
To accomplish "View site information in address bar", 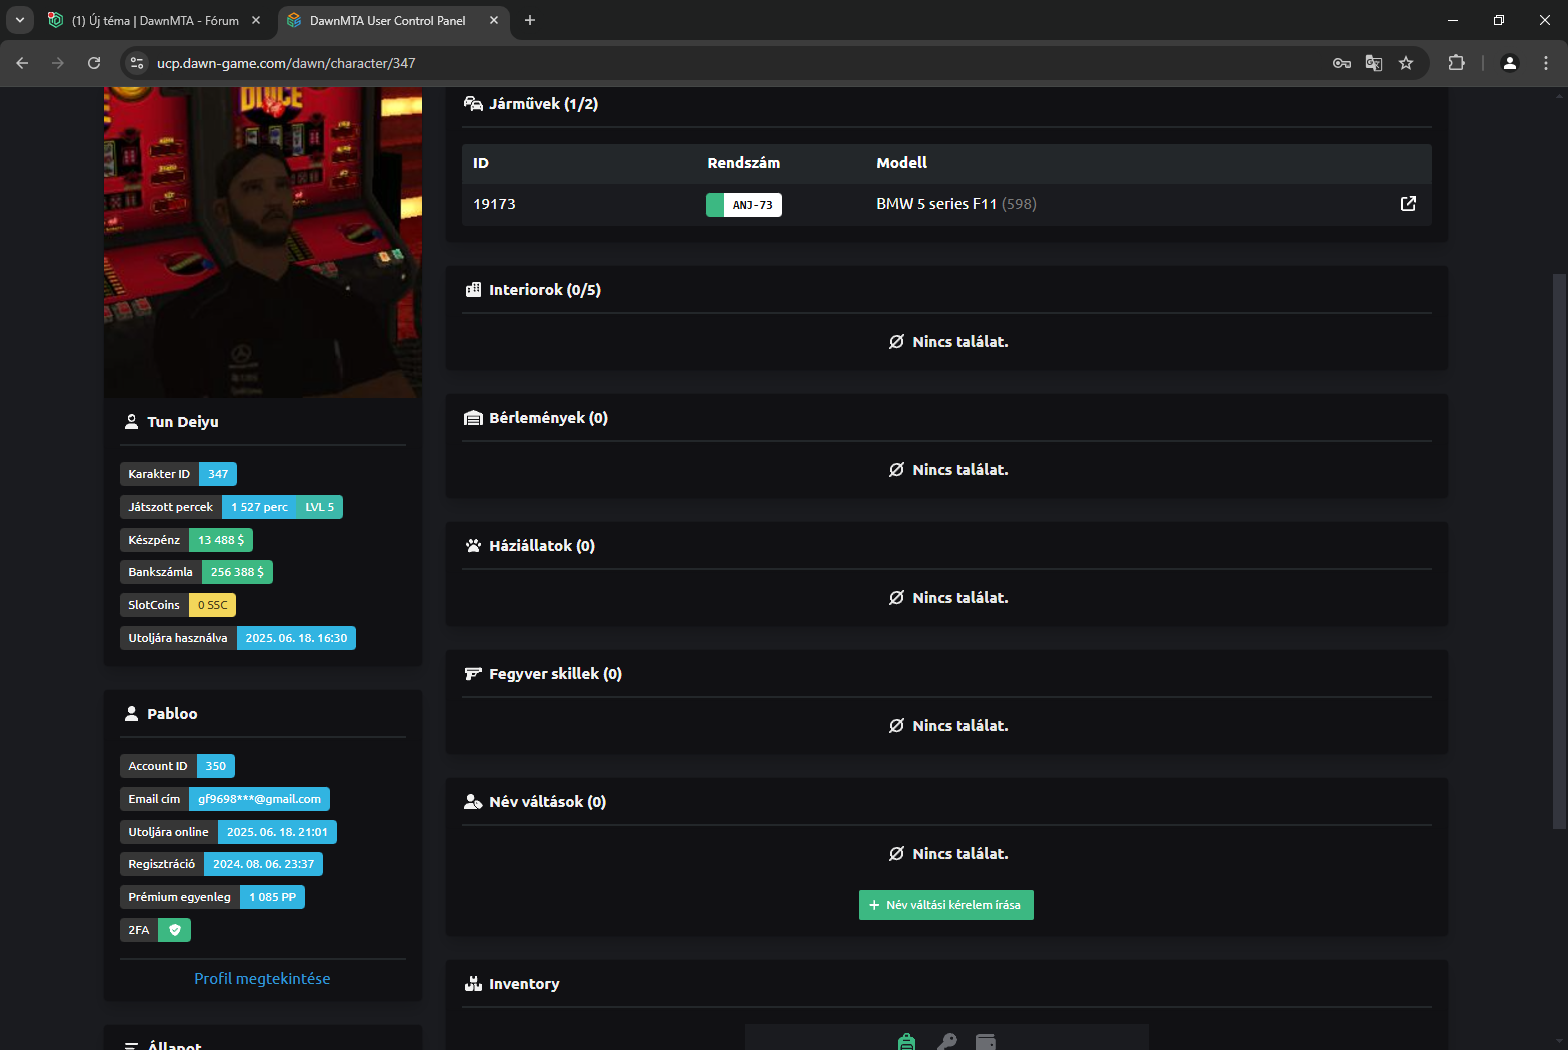I will coord(138,63).
